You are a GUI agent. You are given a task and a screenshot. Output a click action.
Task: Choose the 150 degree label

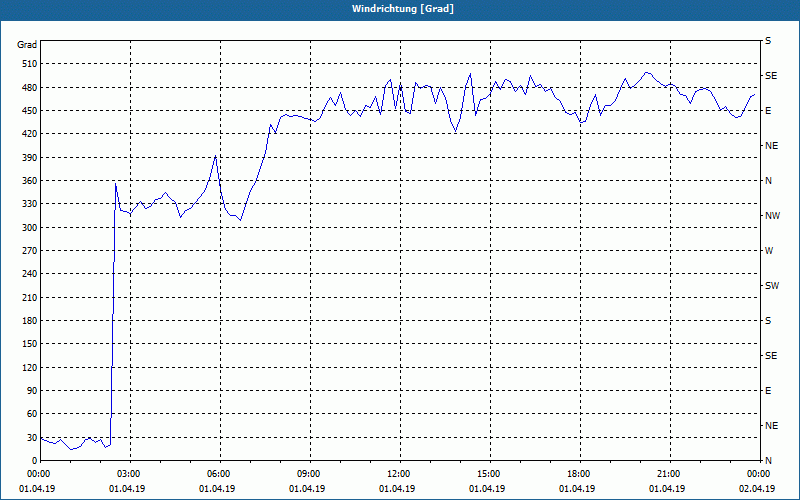(30, 344)
